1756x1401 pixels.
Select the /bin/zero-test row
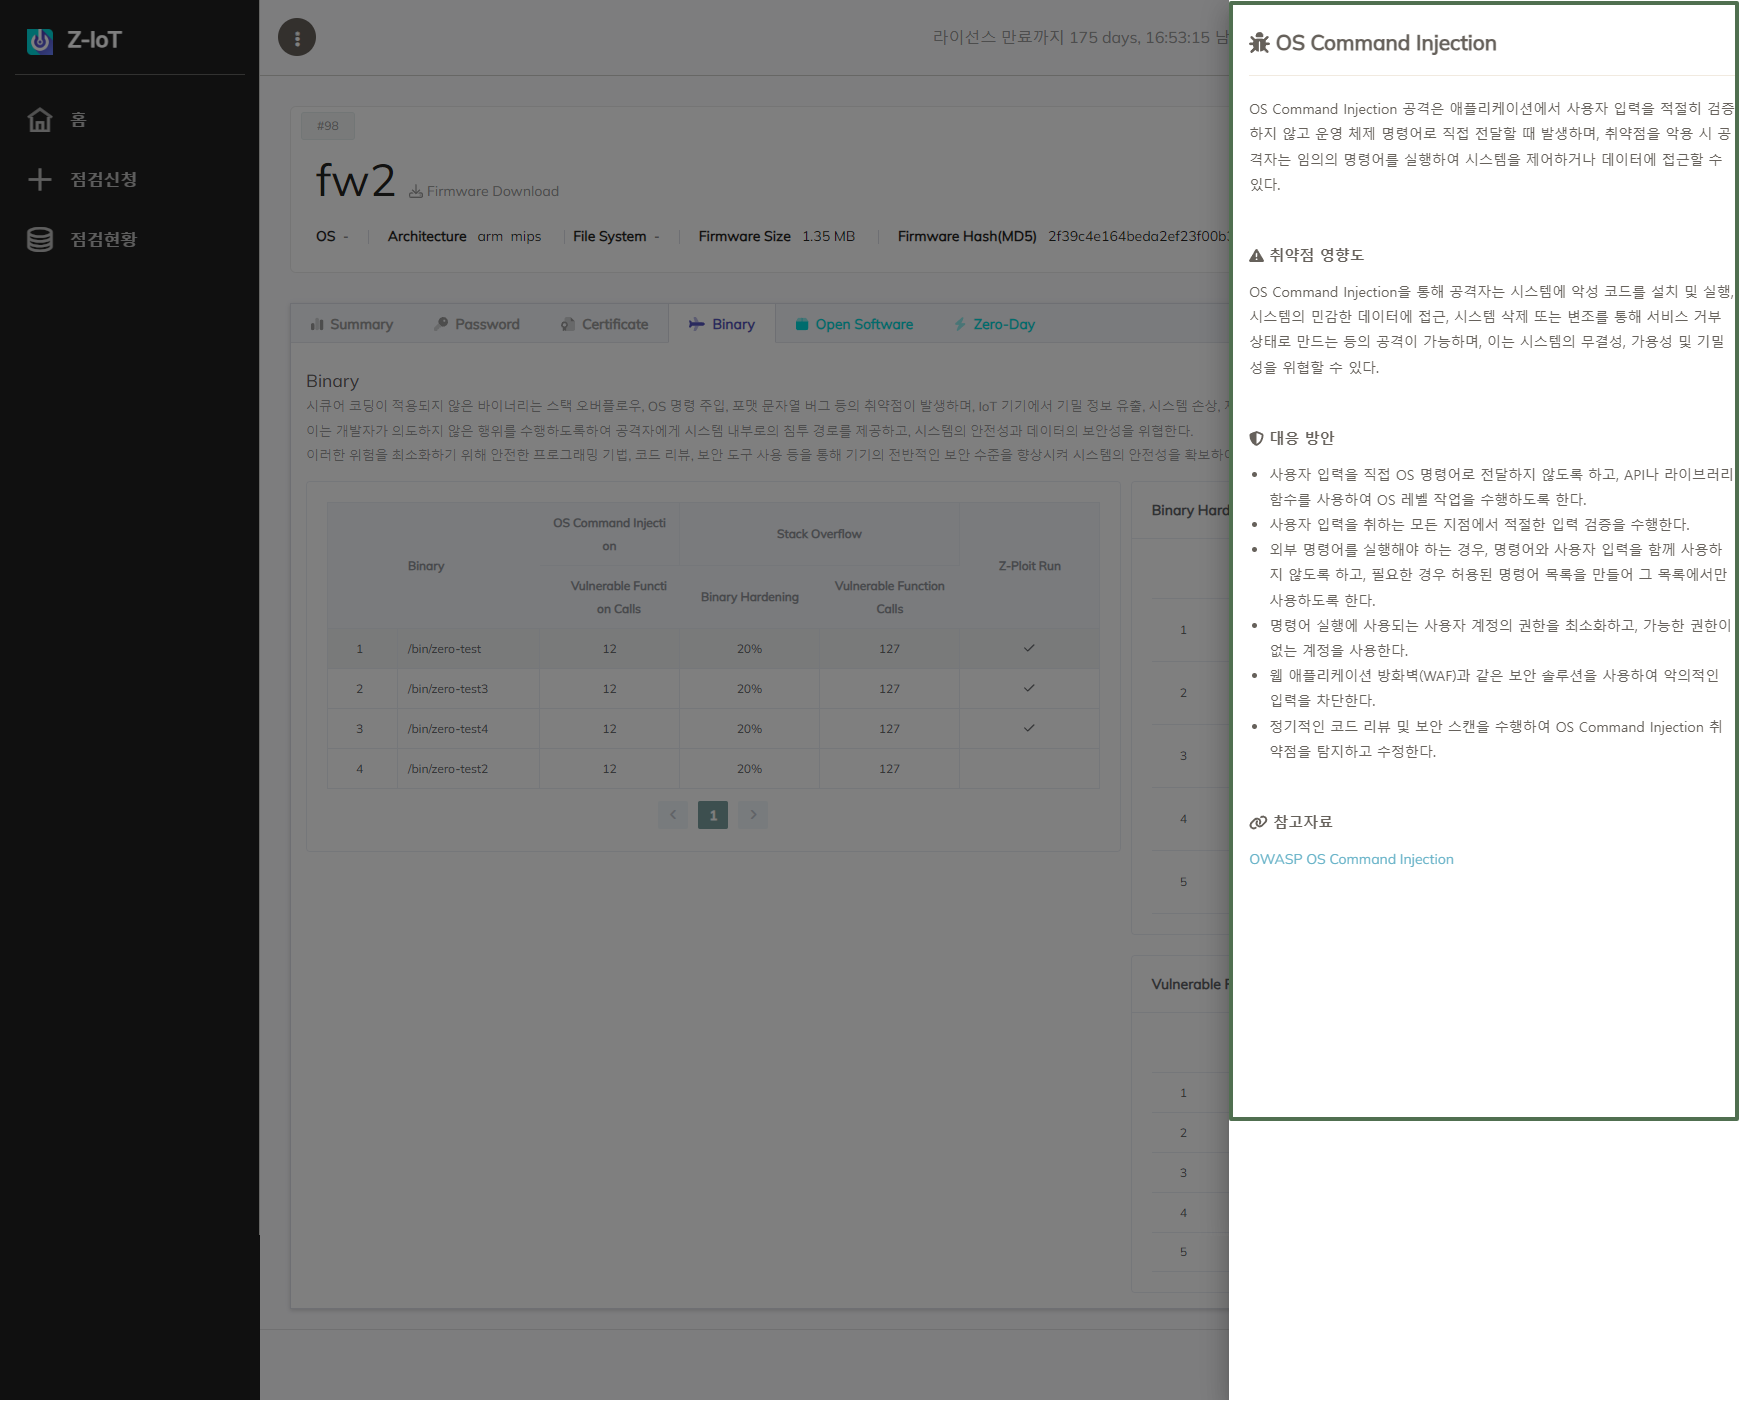(444, 649)
